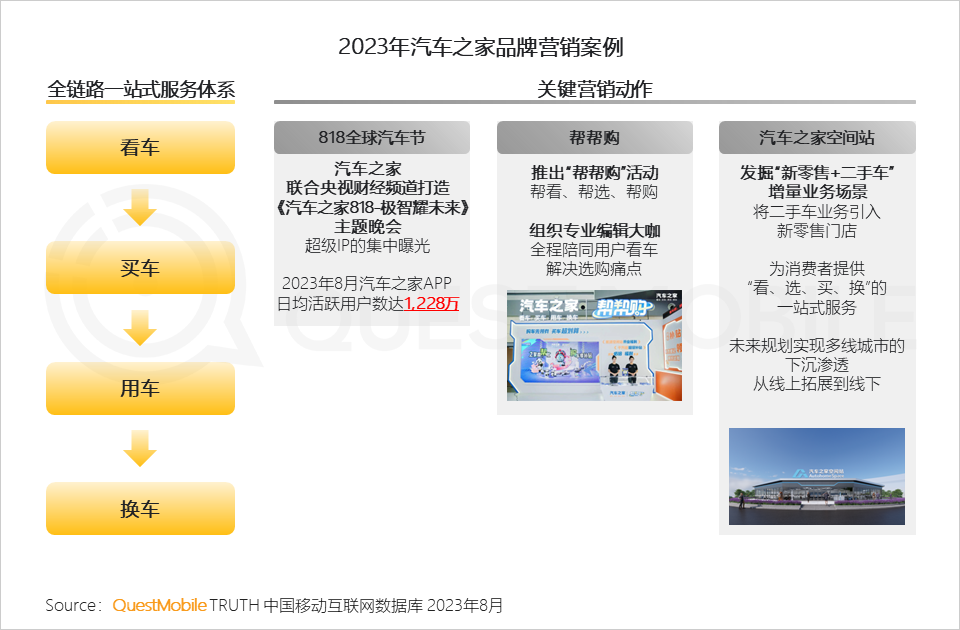Click the 换车 yellow box
Viewport: 960px width, 630px height.
140,509
